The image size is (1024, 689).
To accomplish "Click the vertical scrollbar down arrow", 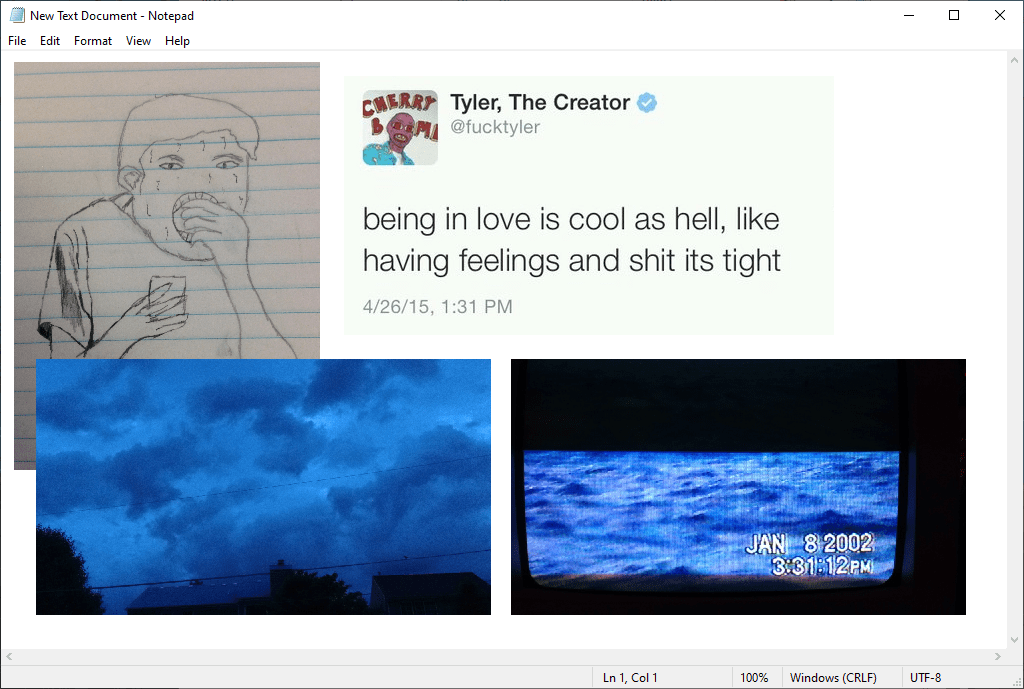I will (x=1014, y=640).
